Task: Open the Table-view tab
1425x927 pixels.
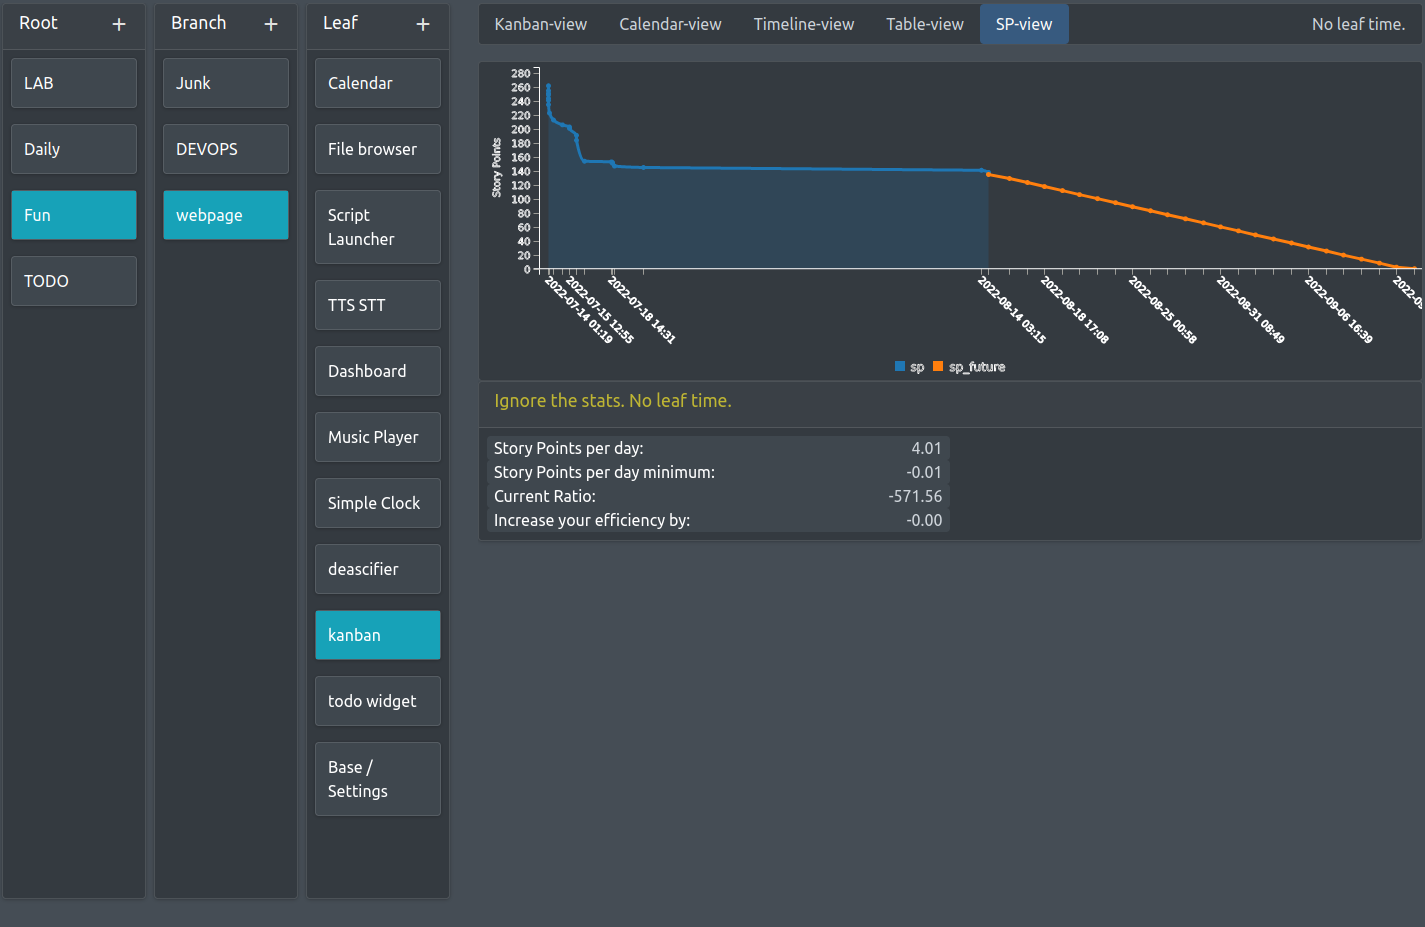Action: click(925, 24)
